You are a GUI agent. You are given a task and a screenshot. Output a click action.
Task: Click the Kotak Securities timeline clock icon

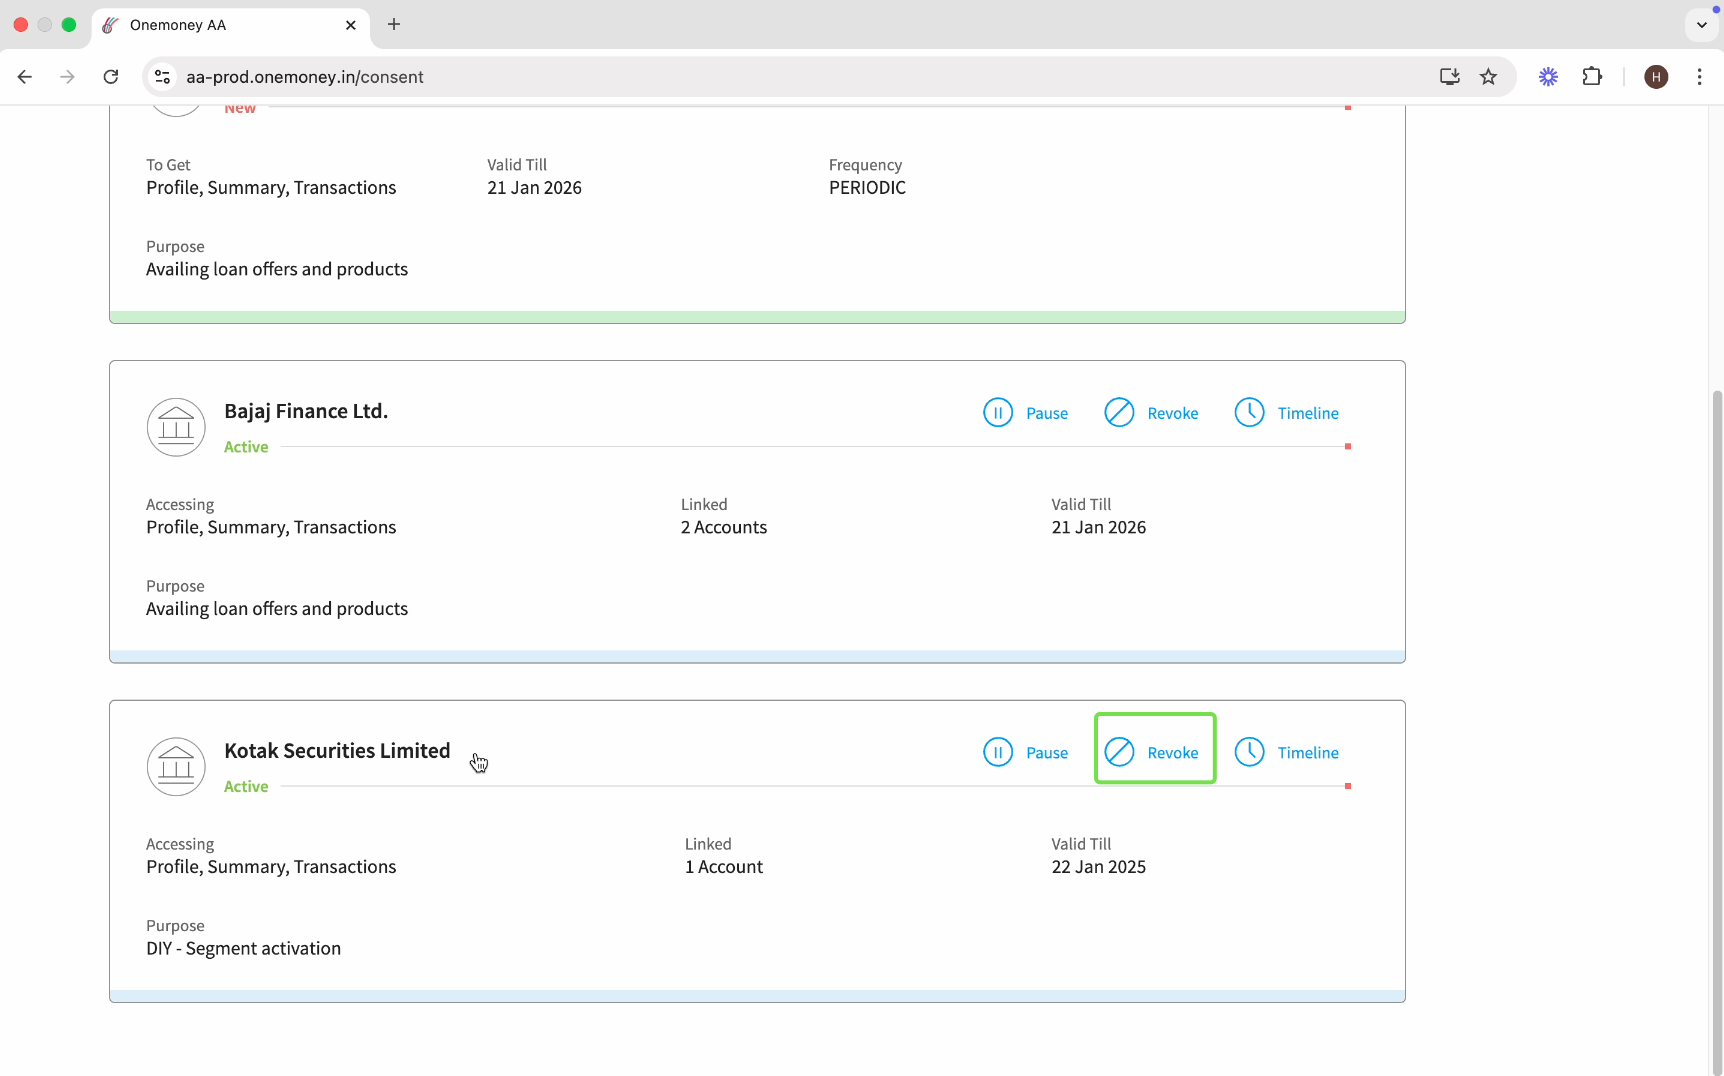[x=1249, y=752]
